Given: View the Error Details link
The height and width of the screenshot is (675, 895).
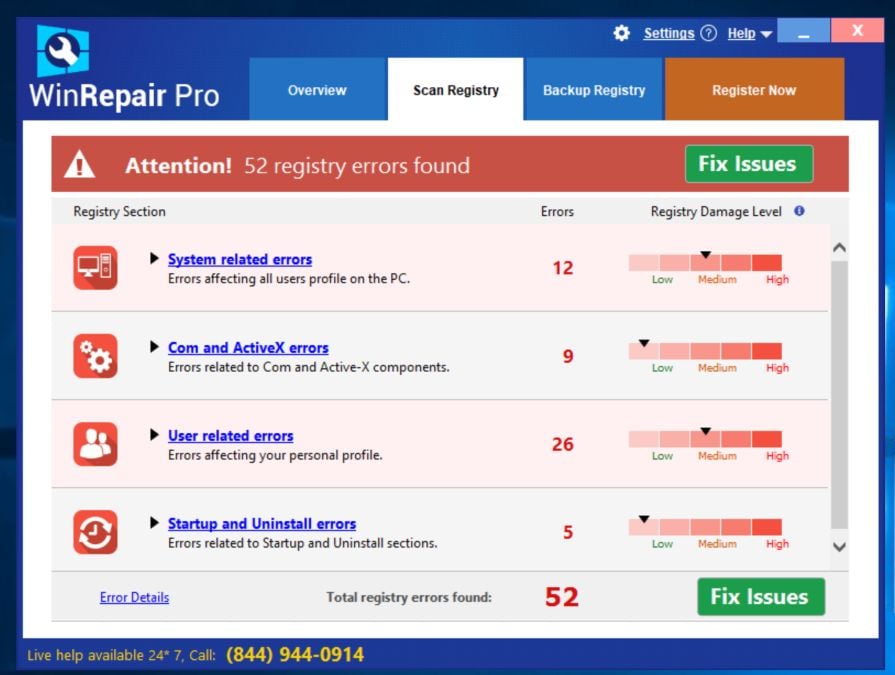Looking at the screenshot, I should (x=134, y=597).
